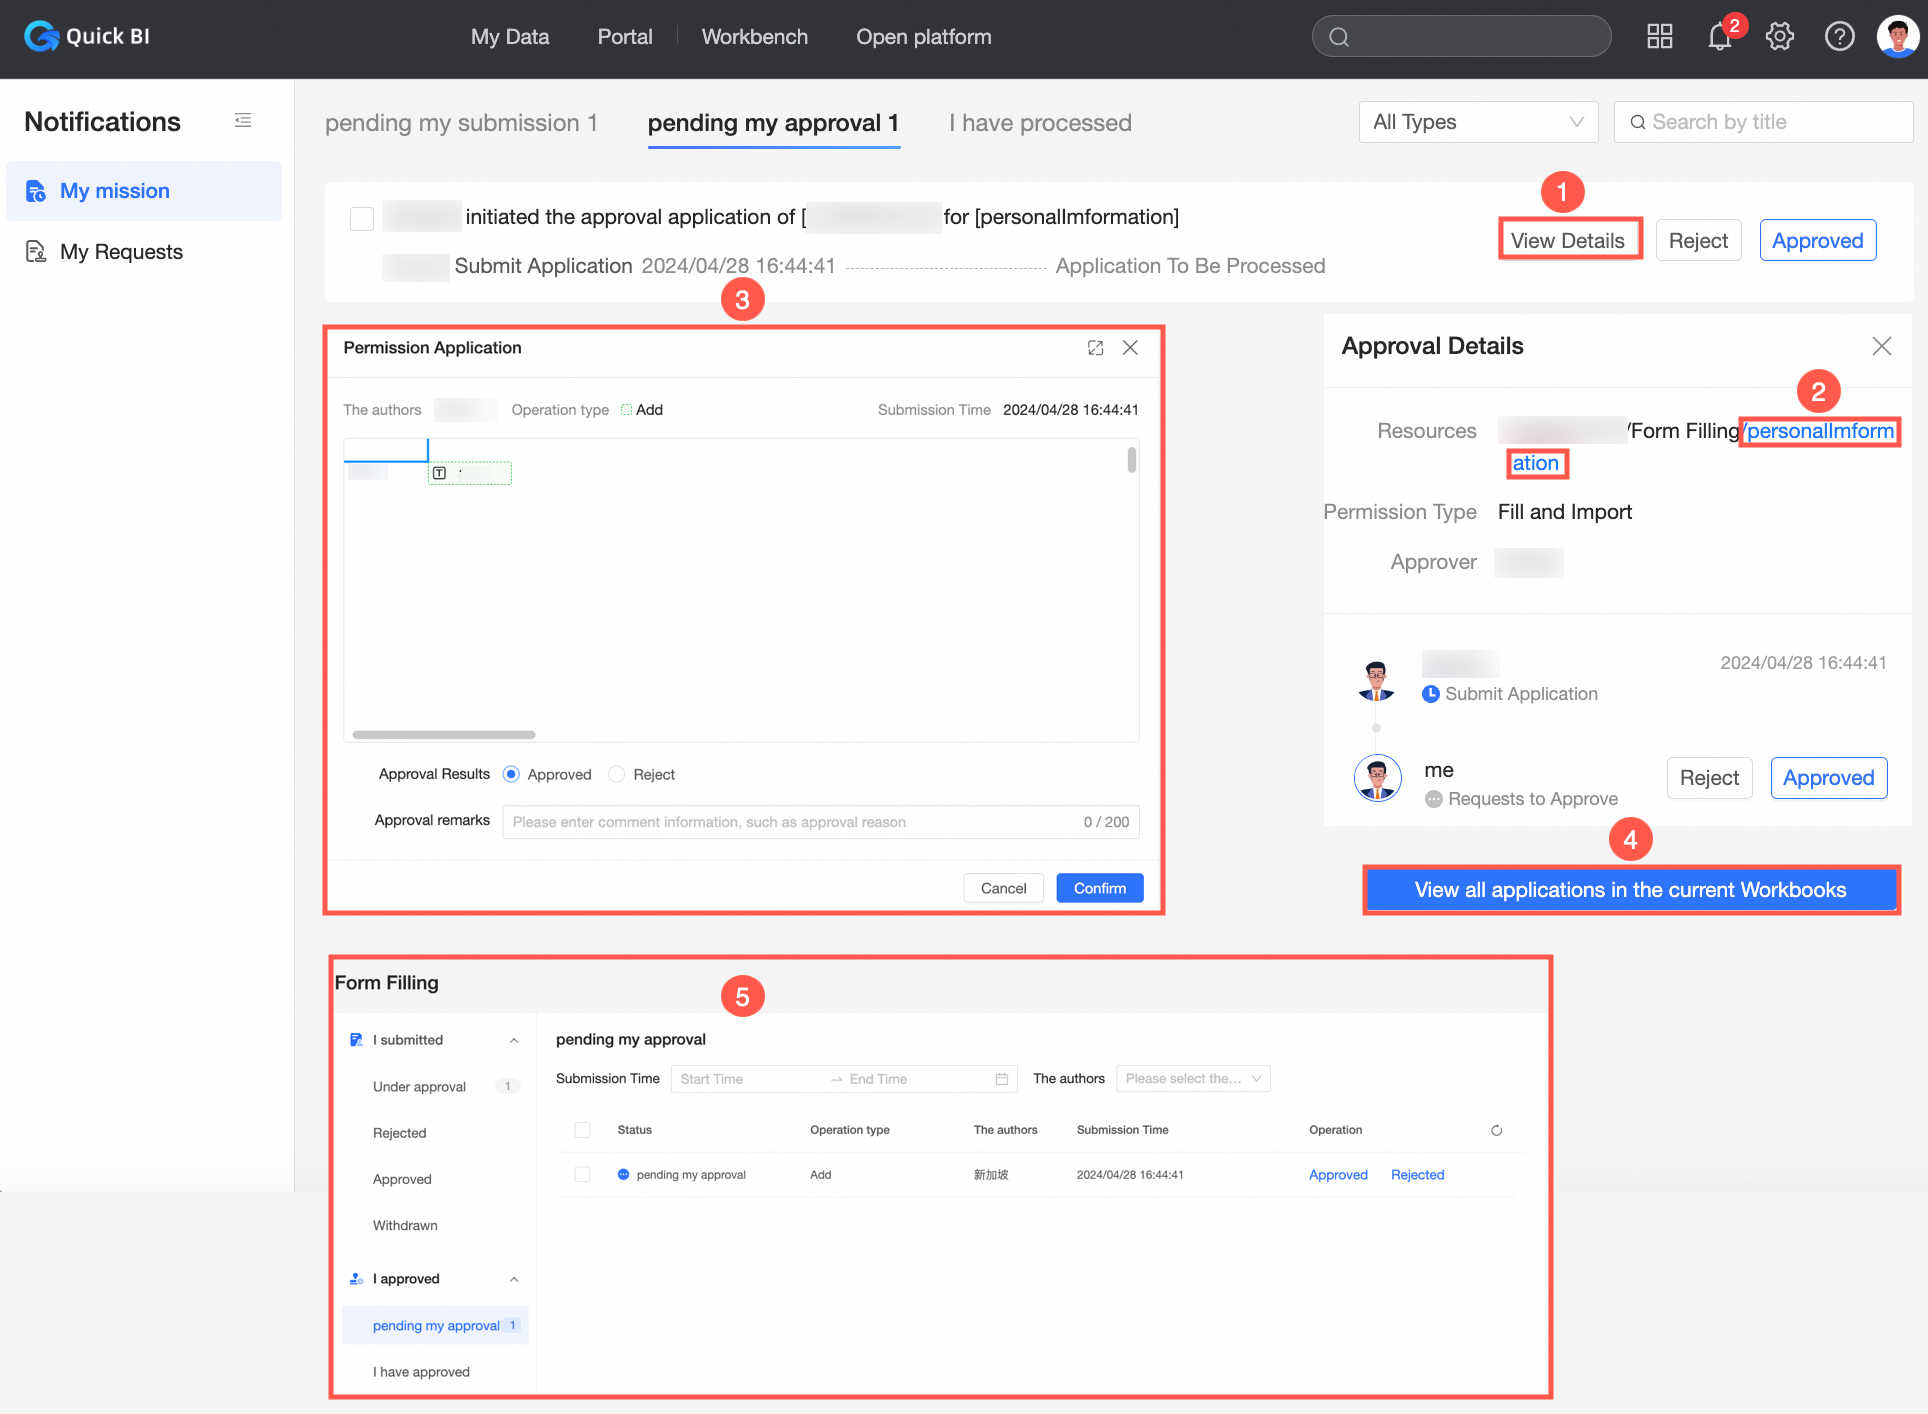Select the Reject radio button
Screen dimensions: 1928x1414
point(617,774)
